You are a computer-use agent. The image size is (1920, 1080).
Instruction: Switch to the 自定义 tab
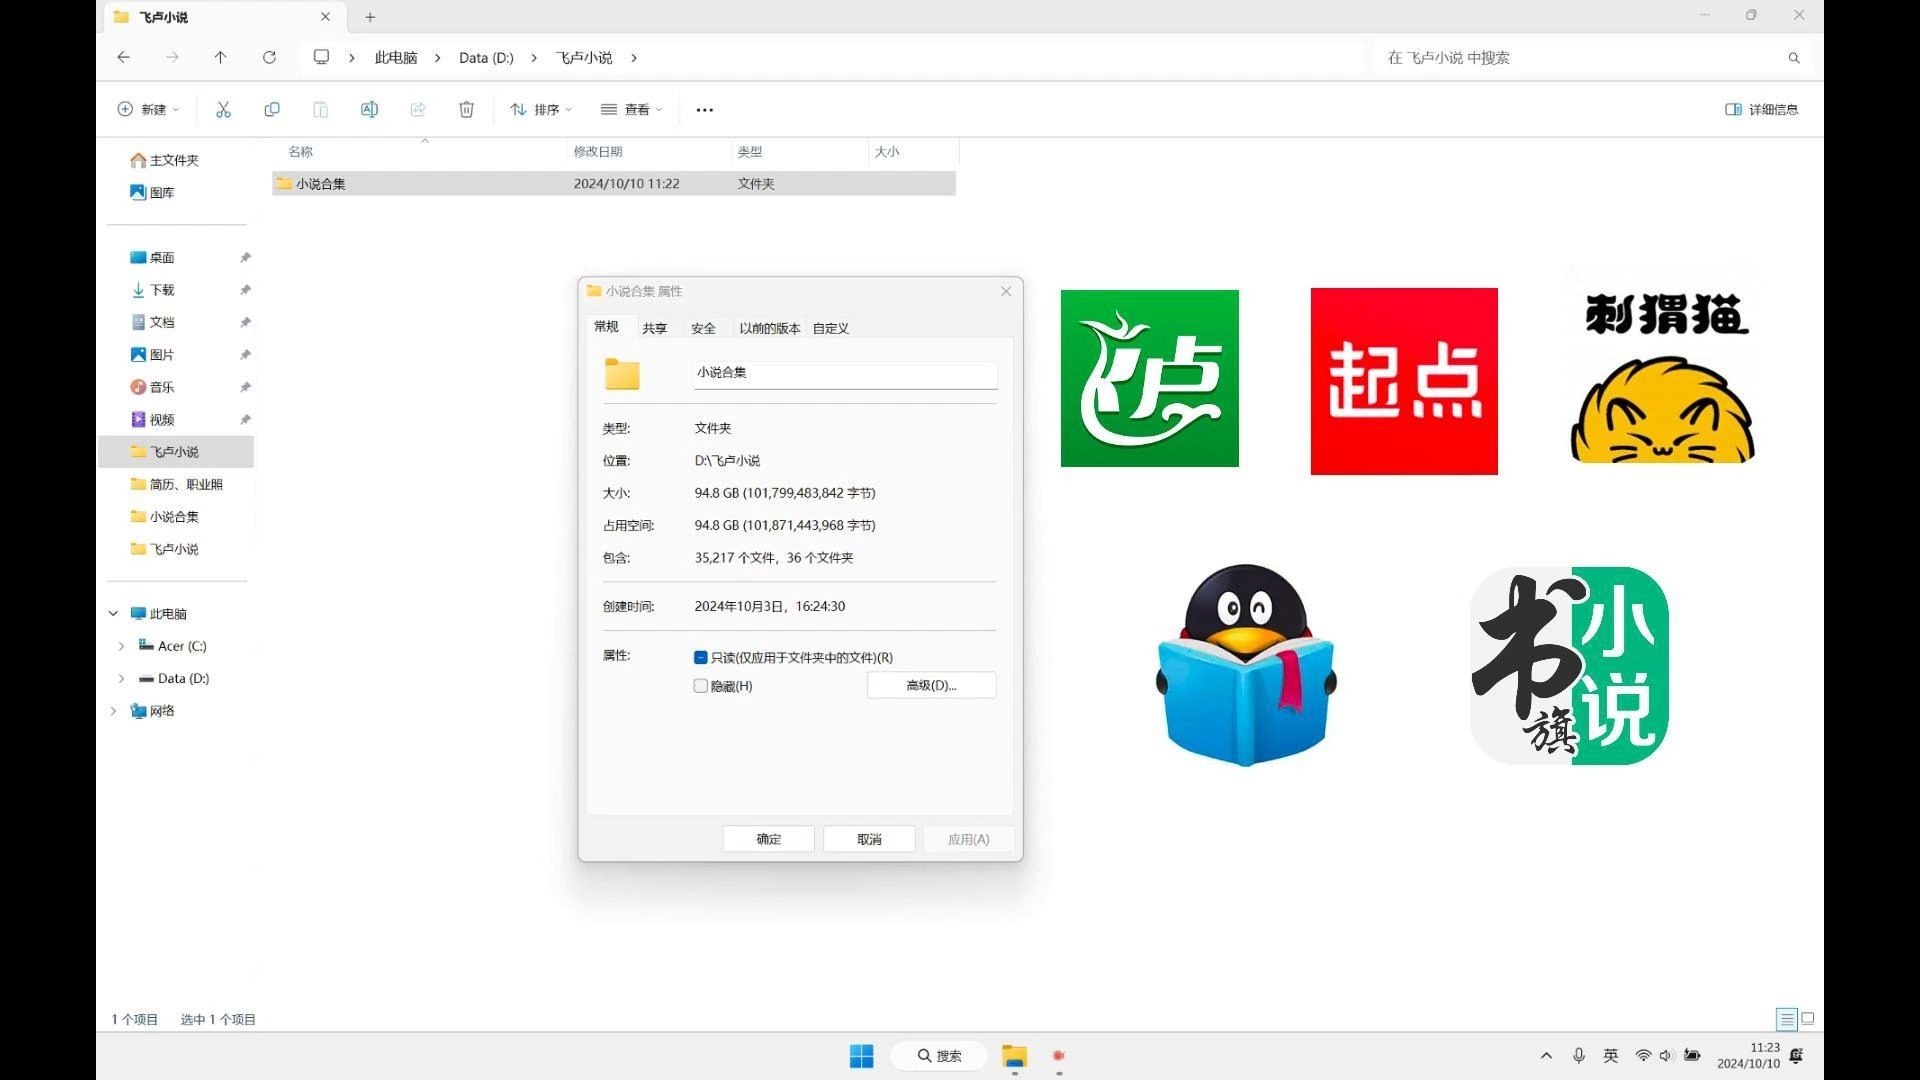(x=830, y=328)
